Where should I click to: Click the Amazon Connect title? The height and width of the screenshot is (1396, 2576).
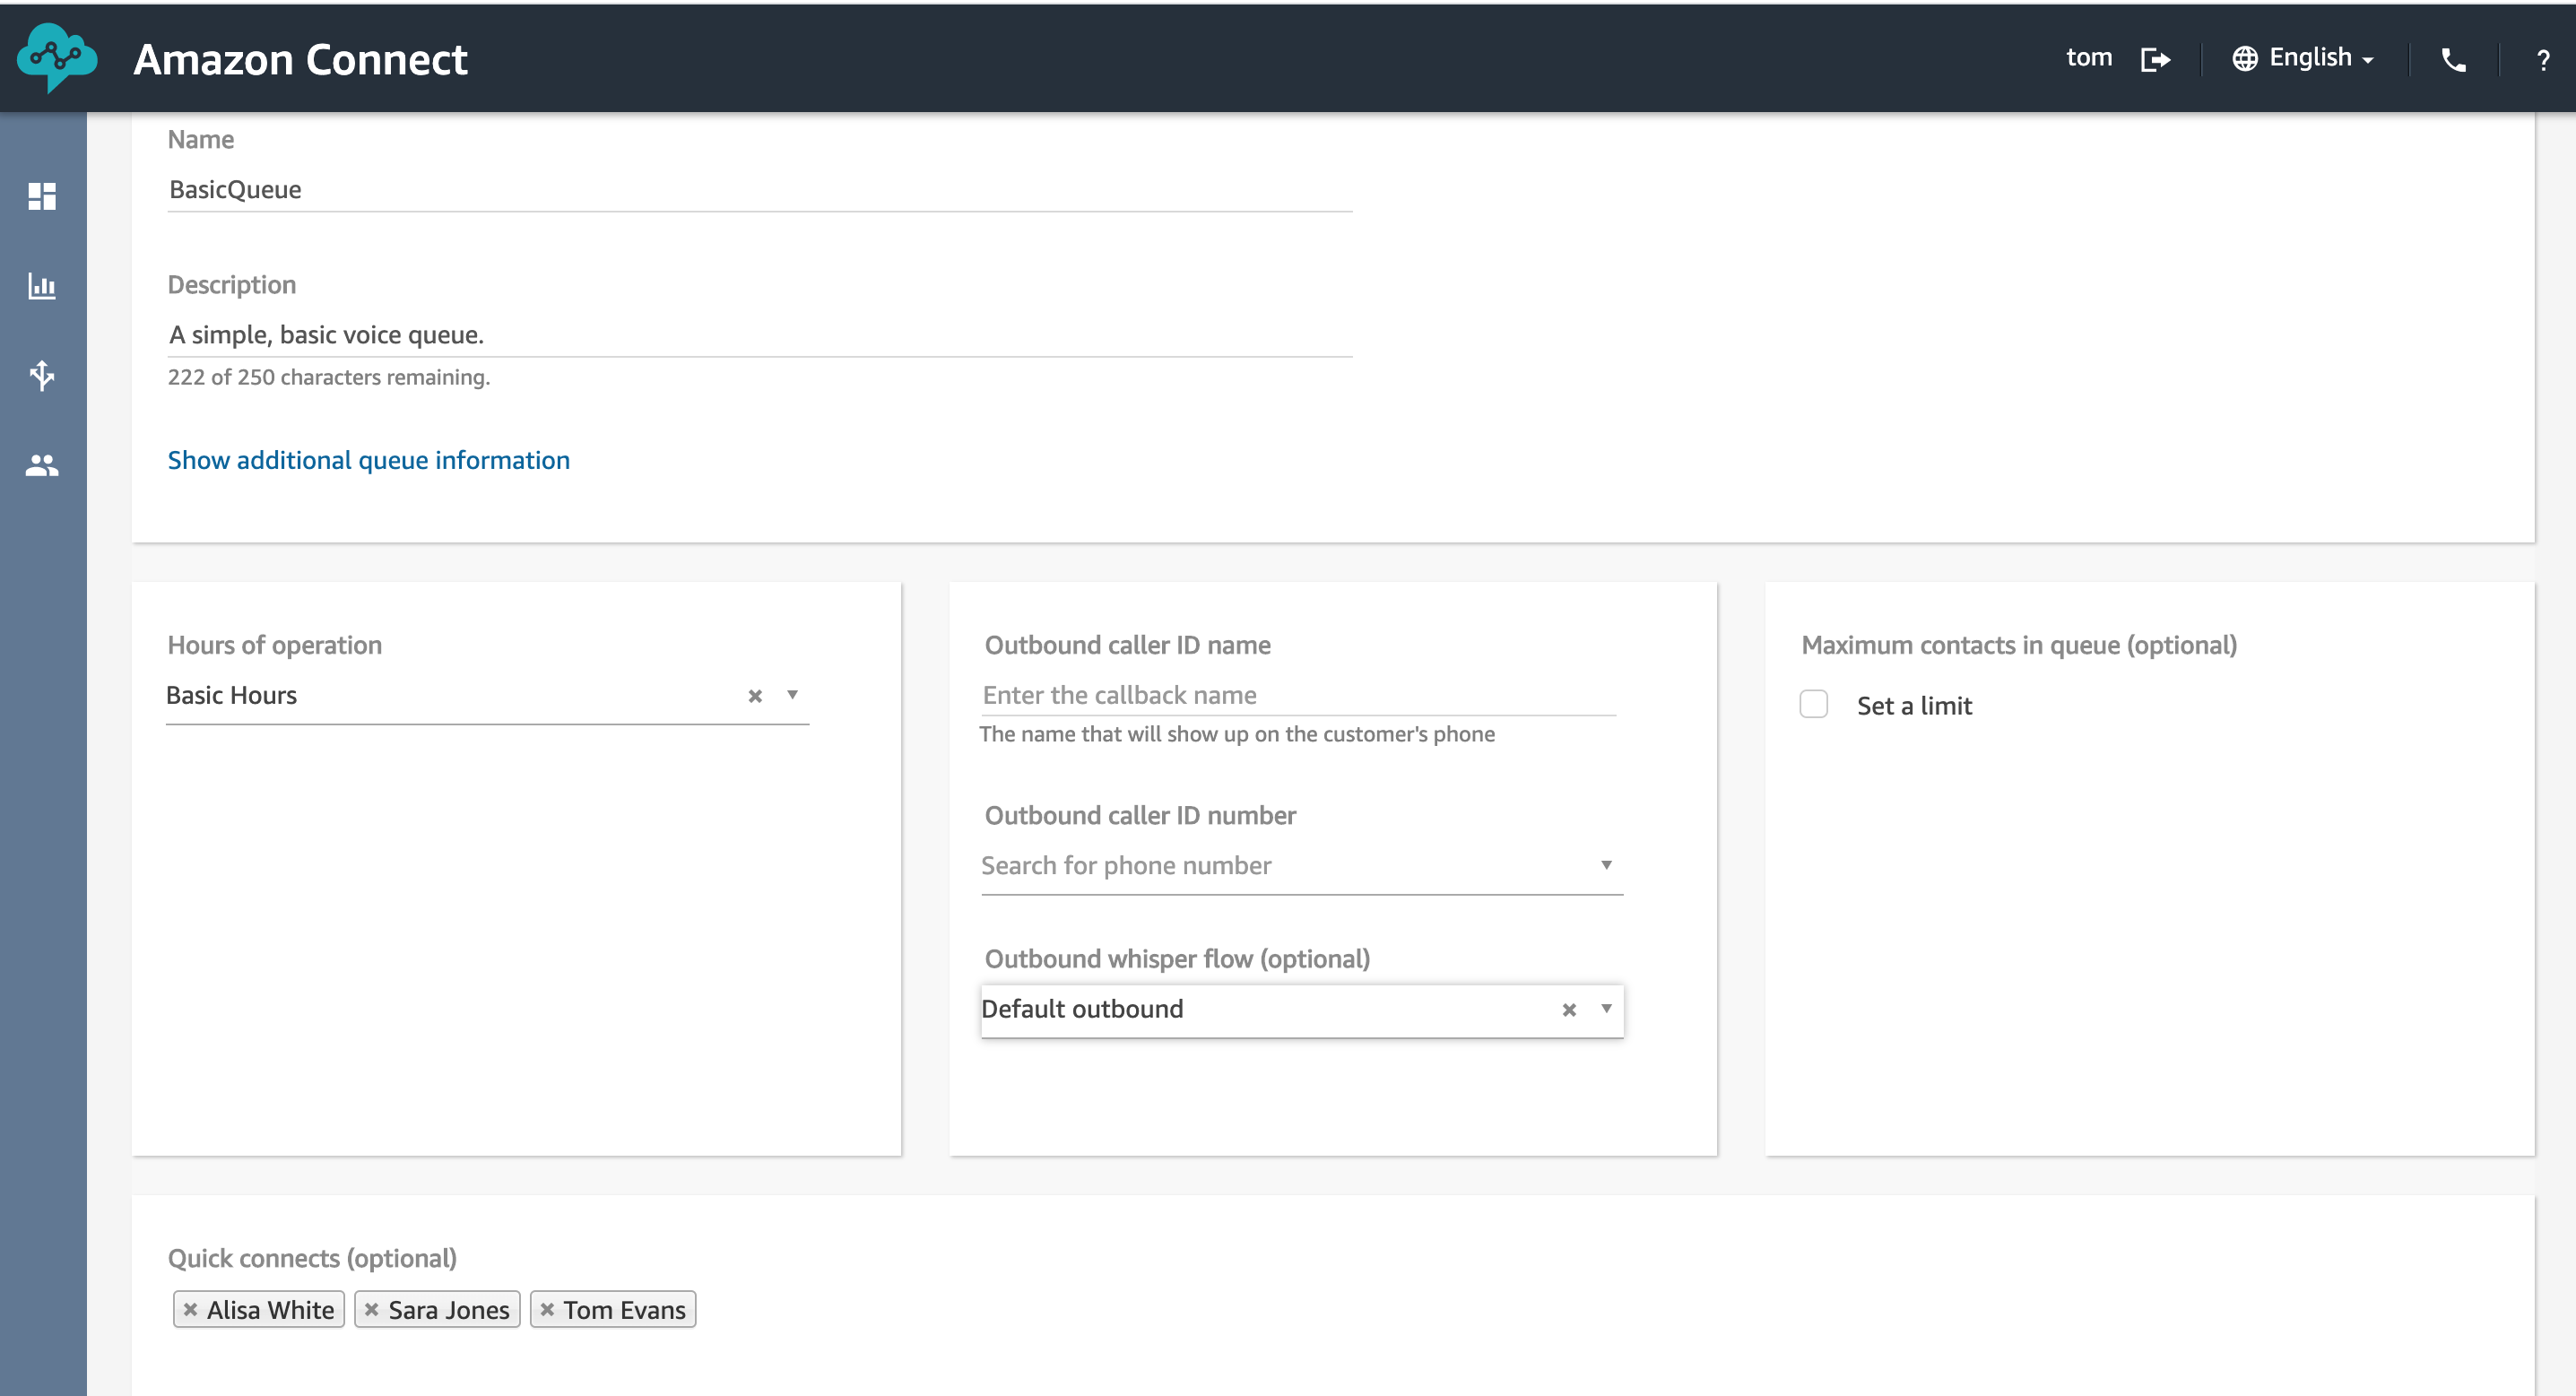(x=300, y=60)
